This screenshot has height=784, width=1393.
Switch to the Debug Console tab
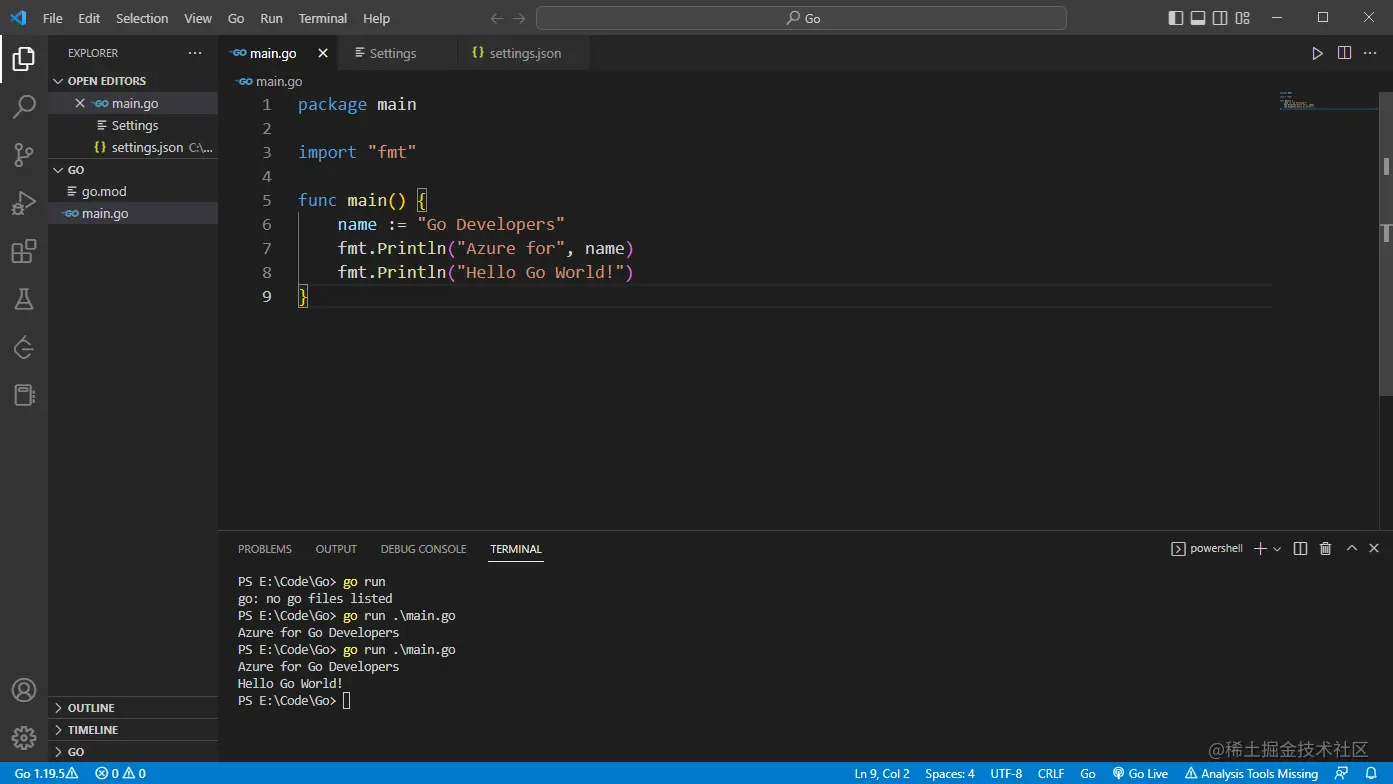pyautogui.click(x=423, y=549)
